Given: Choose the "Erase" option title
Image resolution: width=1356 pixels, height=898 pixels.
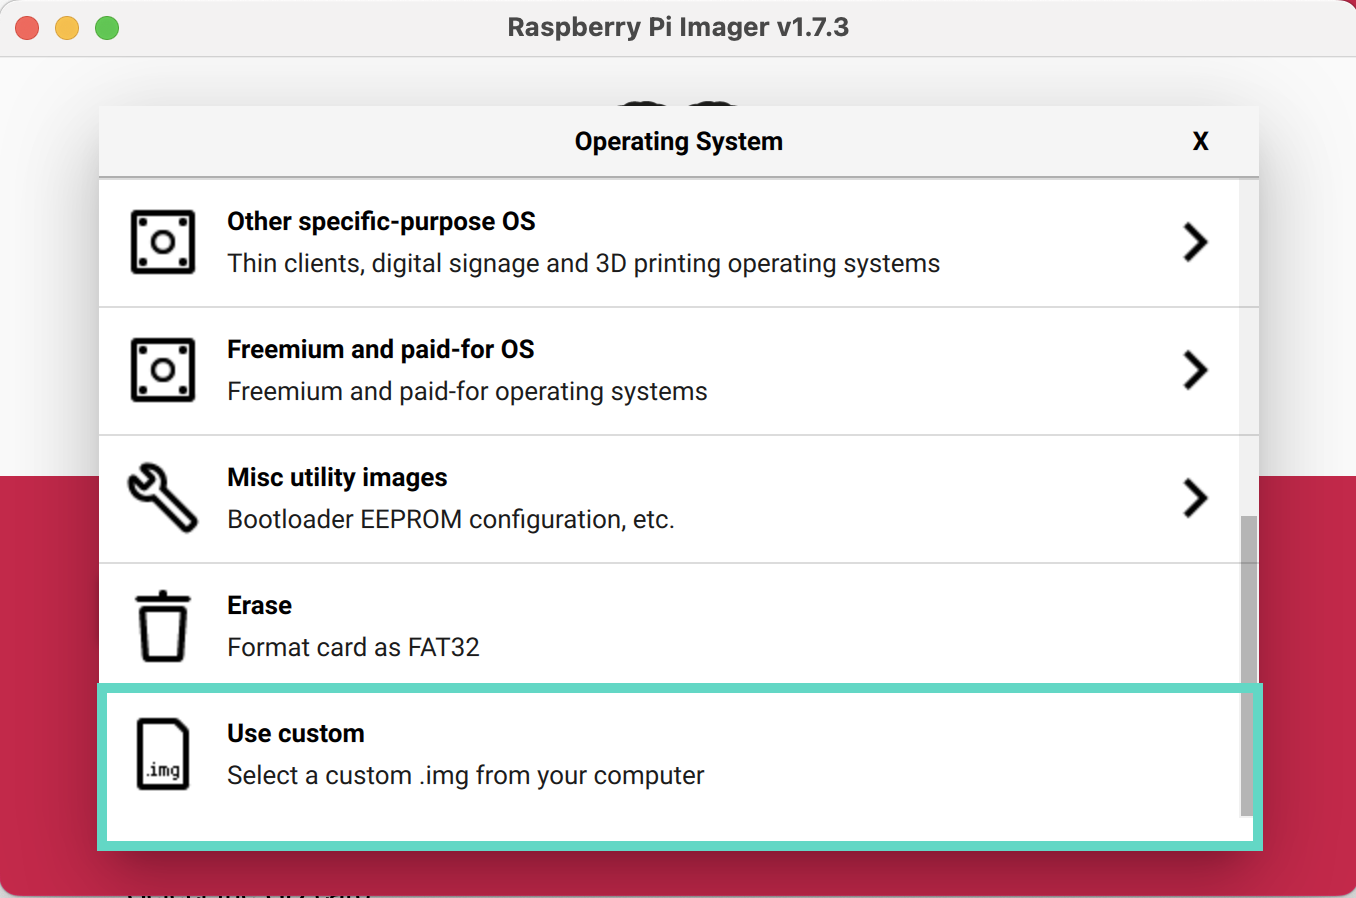Looking at the screenshot, I should [x=259, y=605].
